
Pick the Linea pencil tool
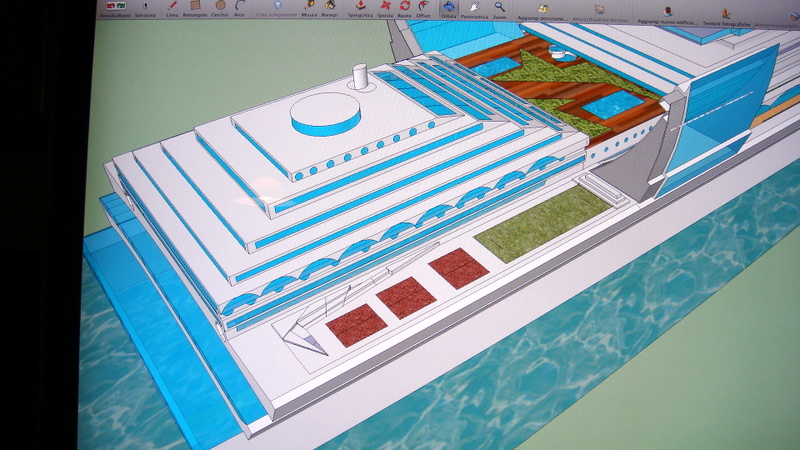174,6
